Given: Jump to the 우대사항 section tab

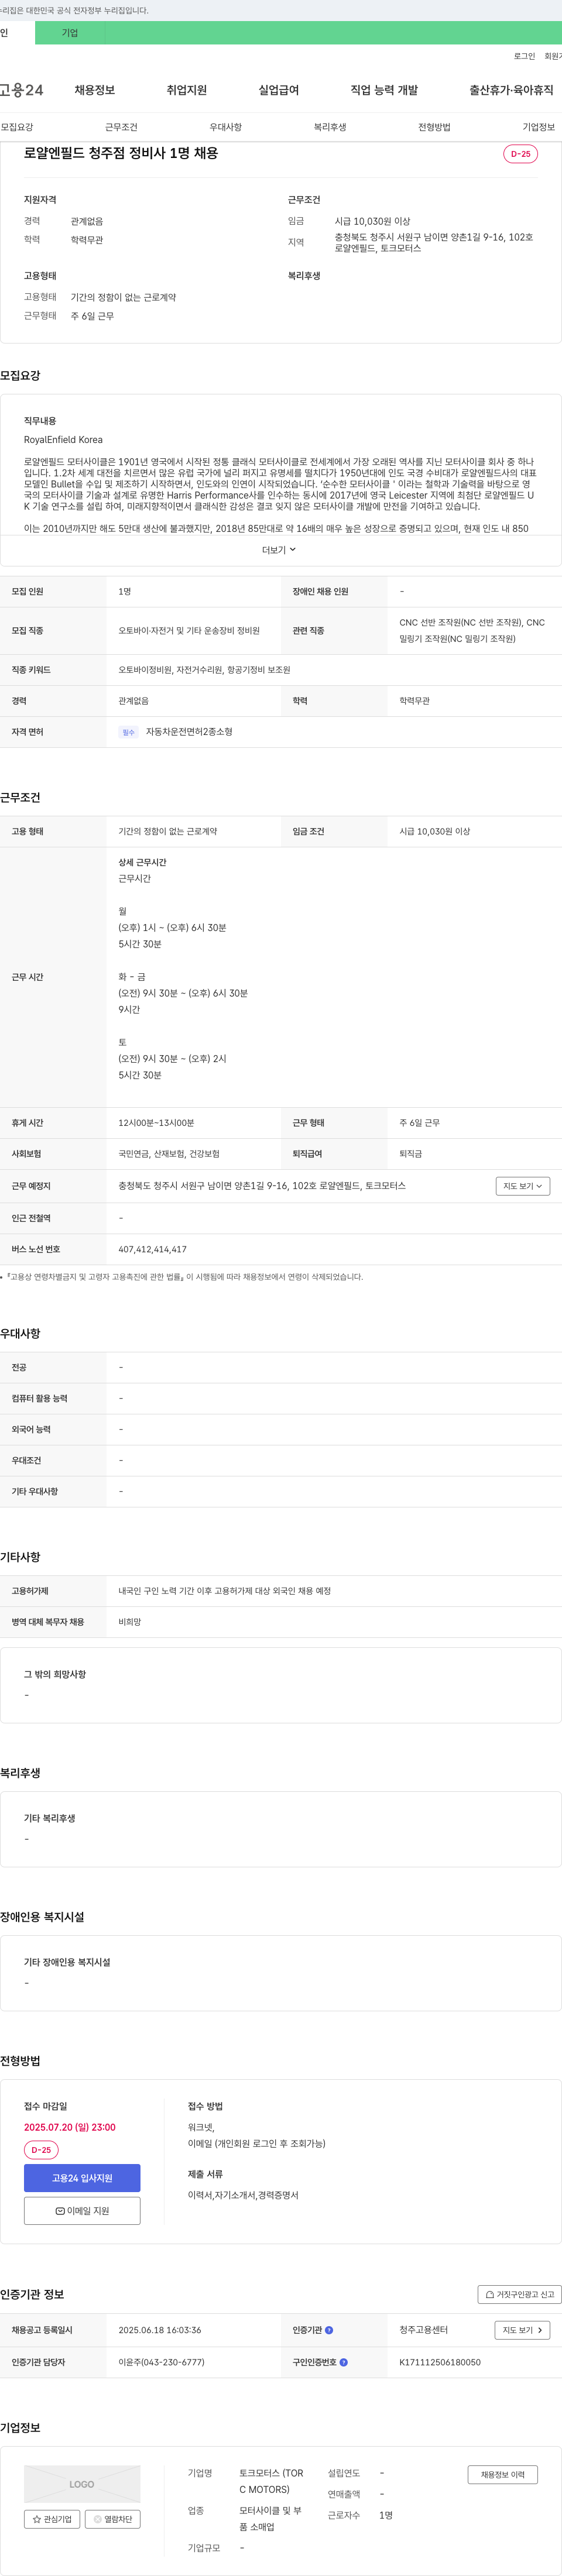Looking at the screenshot, I should [226, 127].
